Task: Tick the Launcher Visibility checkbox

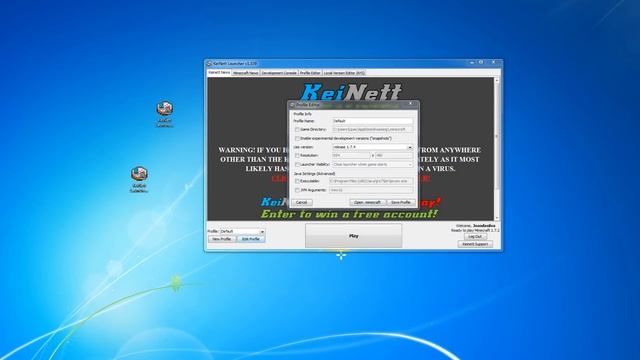Action: tap(297, 164)
